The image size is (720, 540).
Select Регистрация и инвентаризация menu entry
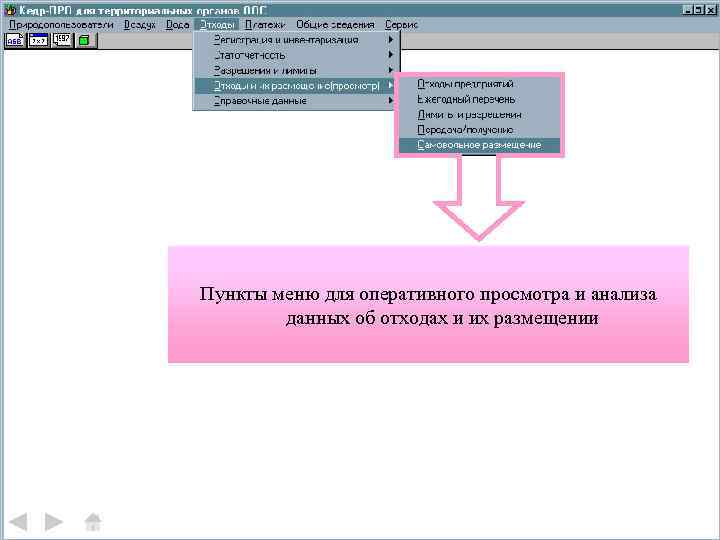point(296,40)
